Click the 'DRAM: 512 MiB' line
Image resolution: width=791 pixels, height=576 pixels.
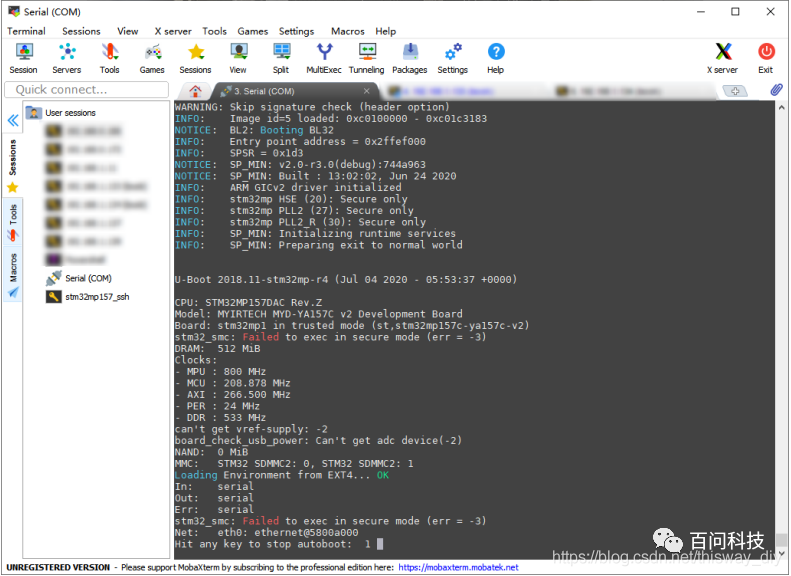point(217,349)
